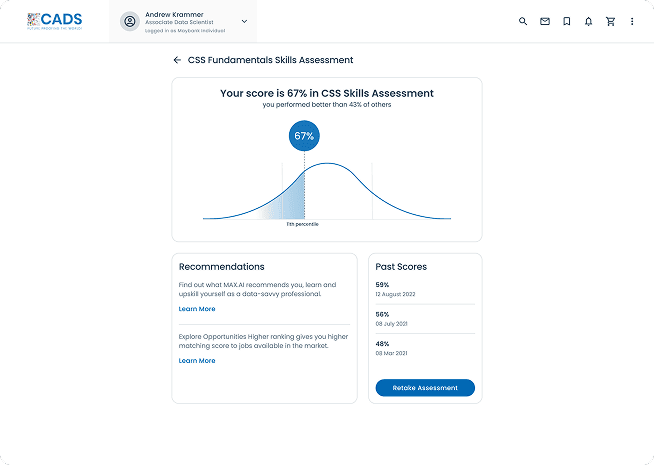This screenshot has height=466, width=654.
Task: Expand the Andrew Krammer account dropdown
Action: [244, 21]
